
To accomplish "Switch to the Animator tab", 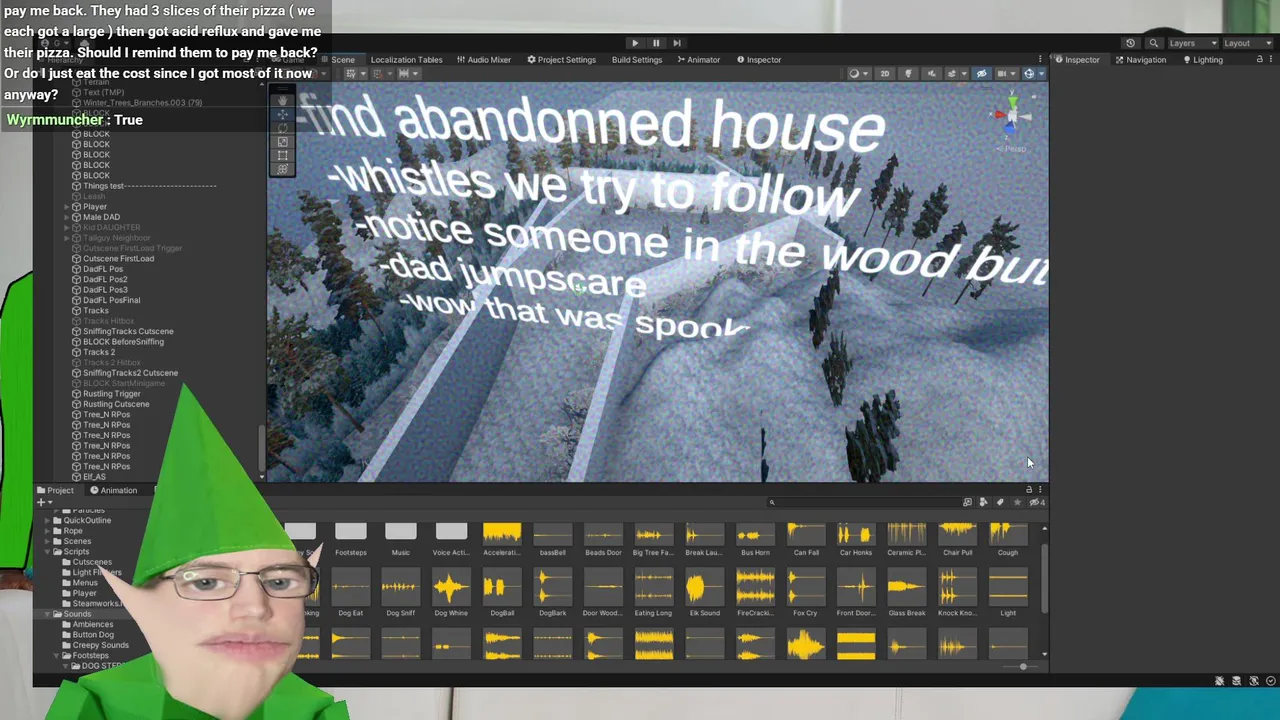I will click(x=698, y=59).
